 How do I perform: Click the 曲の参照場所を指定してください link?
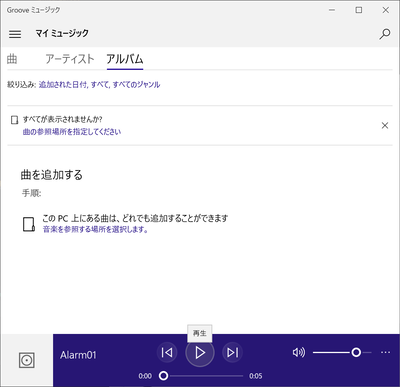pos(72,132)
